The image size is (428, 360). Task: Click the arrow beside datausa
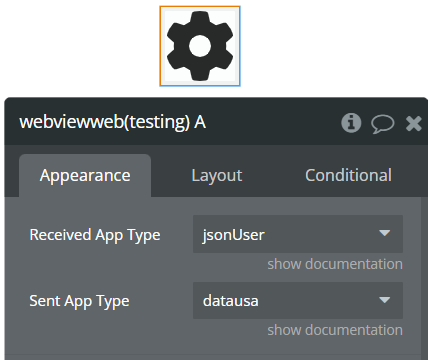385,300
